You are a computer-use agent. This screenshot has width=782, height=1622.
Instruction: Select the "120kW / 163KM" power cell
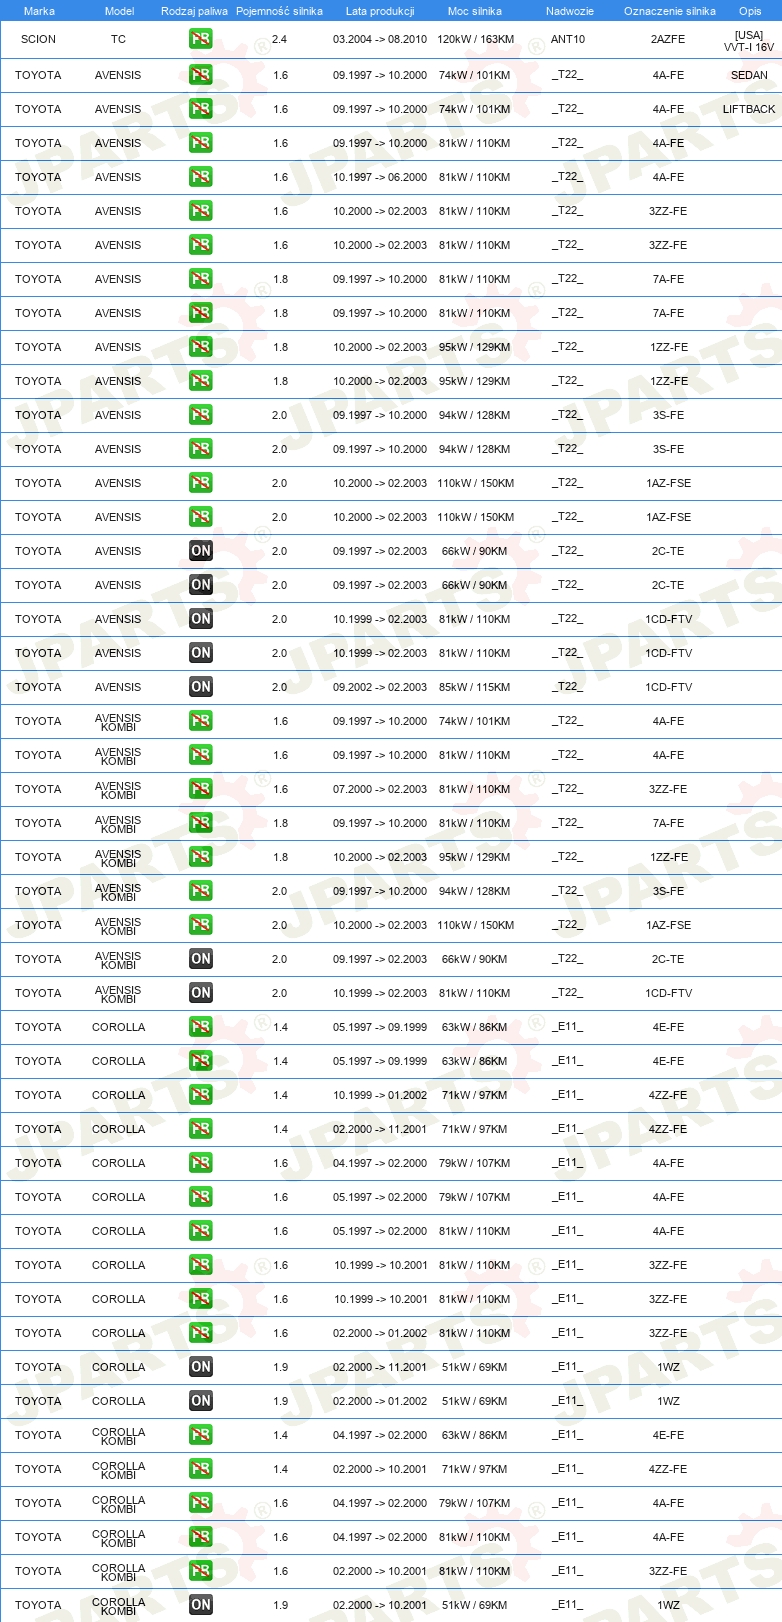[x=476, y=39]
